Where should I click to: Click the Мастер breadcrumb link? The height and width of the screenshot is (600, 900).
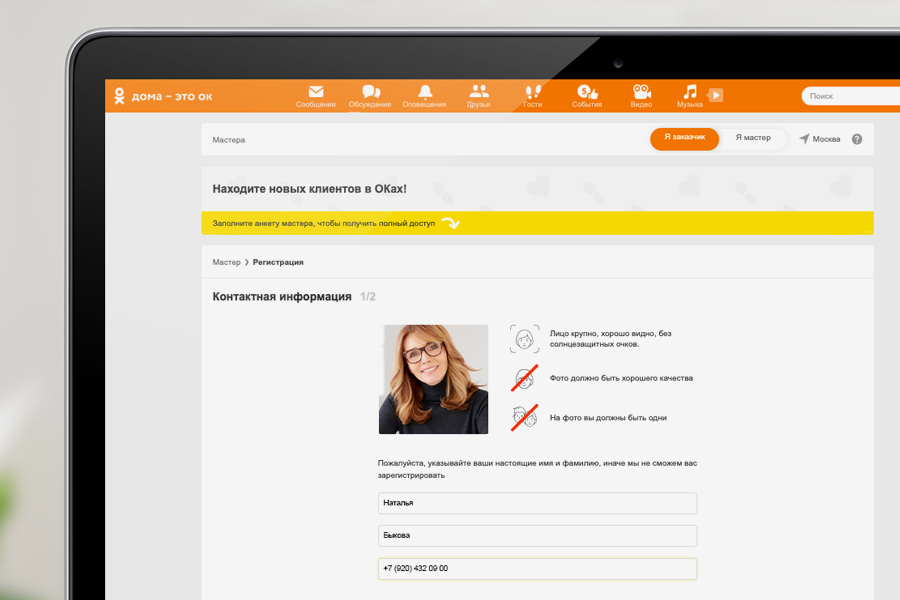[226, 262]
